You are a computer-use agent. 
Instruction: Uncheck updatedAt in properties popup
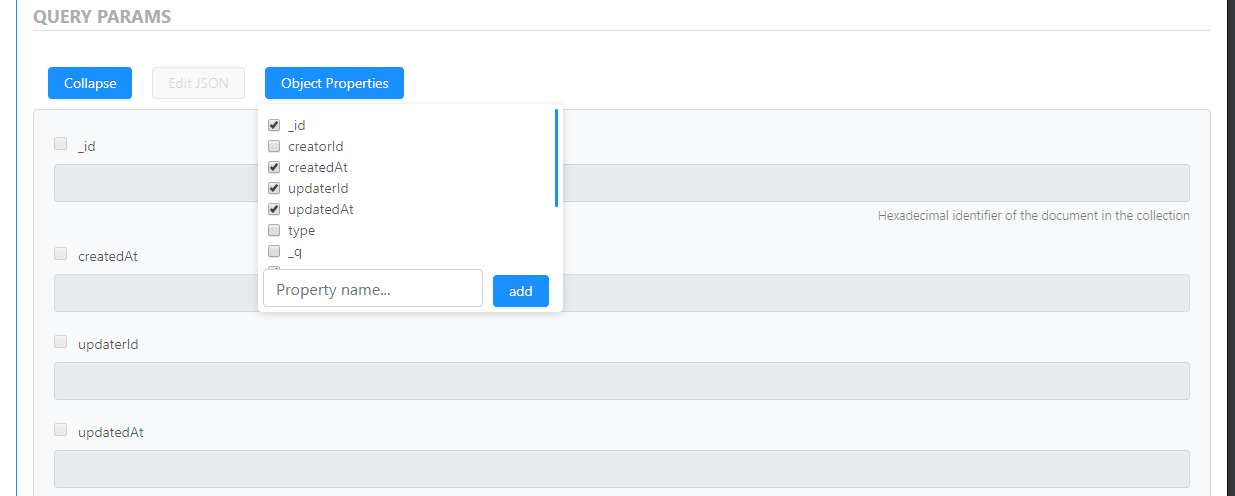pyautogui.click(x=274, y=210)
